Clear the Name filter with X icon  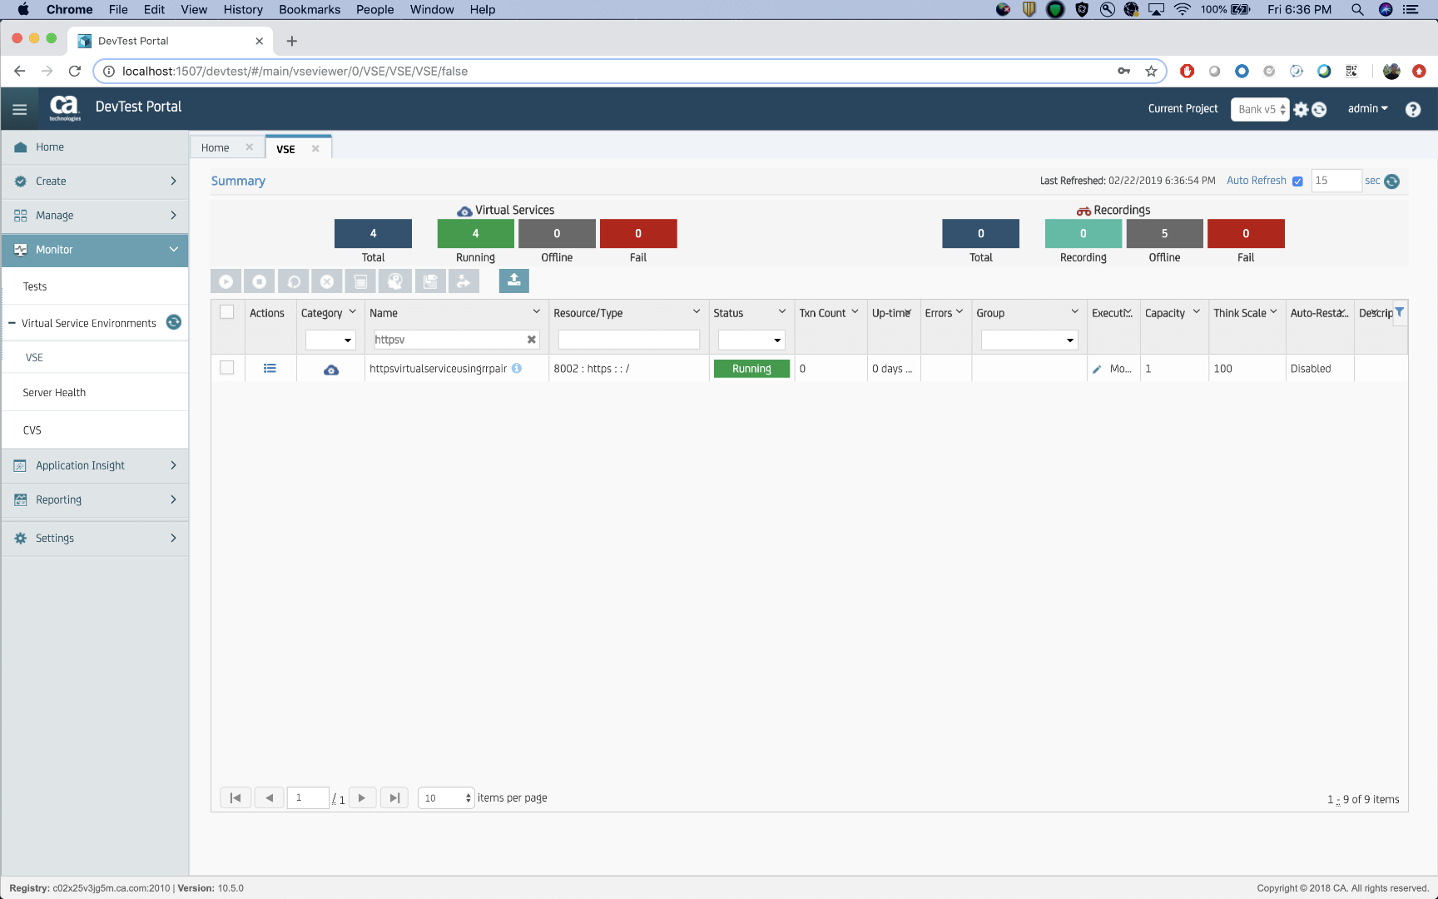click(x=531, y=340)
